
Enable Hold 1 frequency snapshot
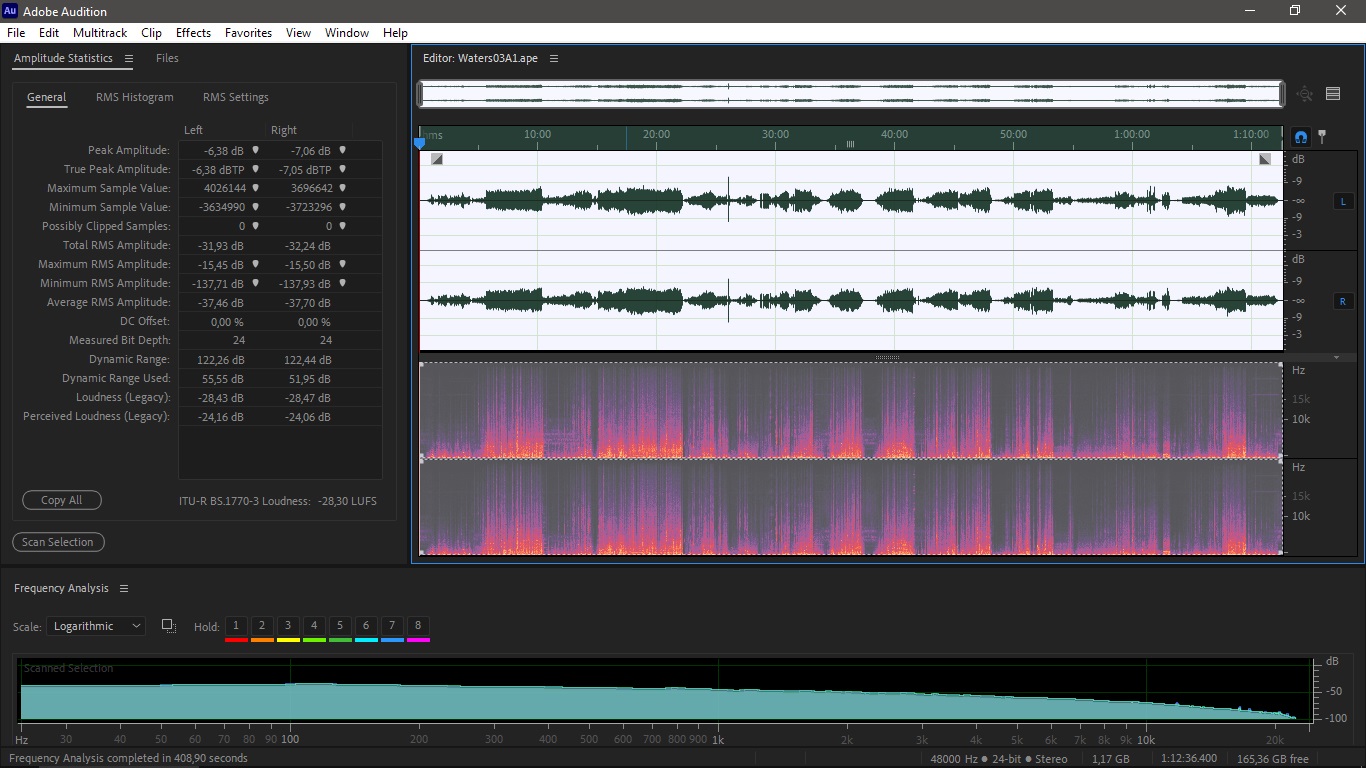236,626
